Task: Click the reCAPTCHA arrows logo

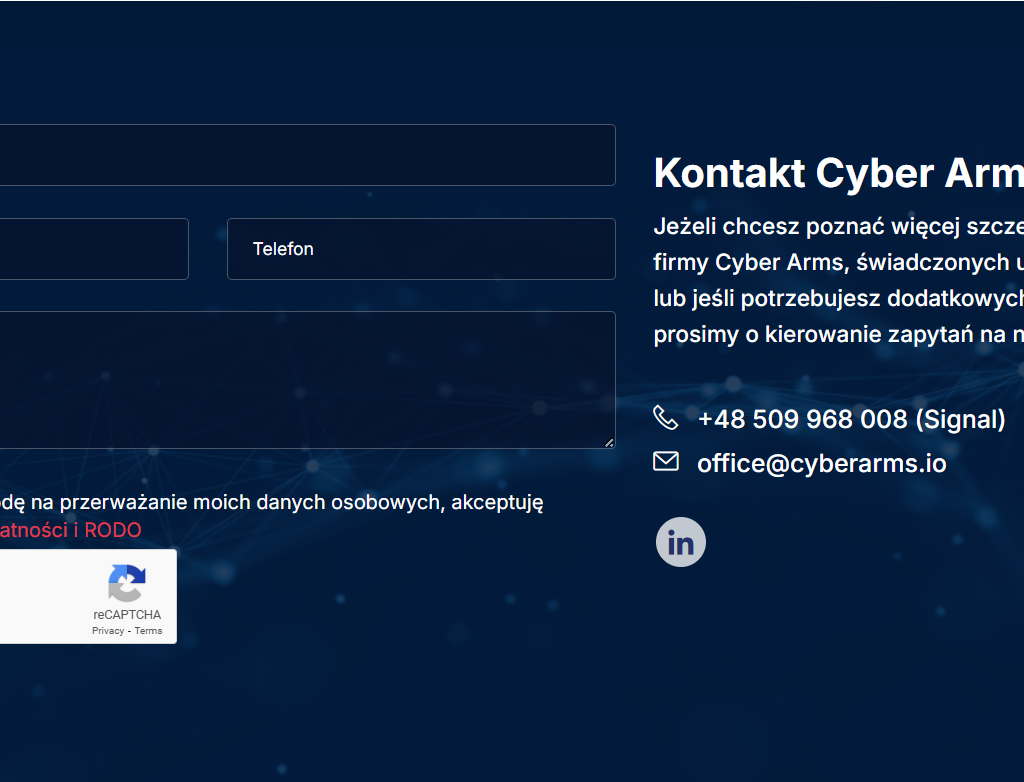Action: (127, 583)
